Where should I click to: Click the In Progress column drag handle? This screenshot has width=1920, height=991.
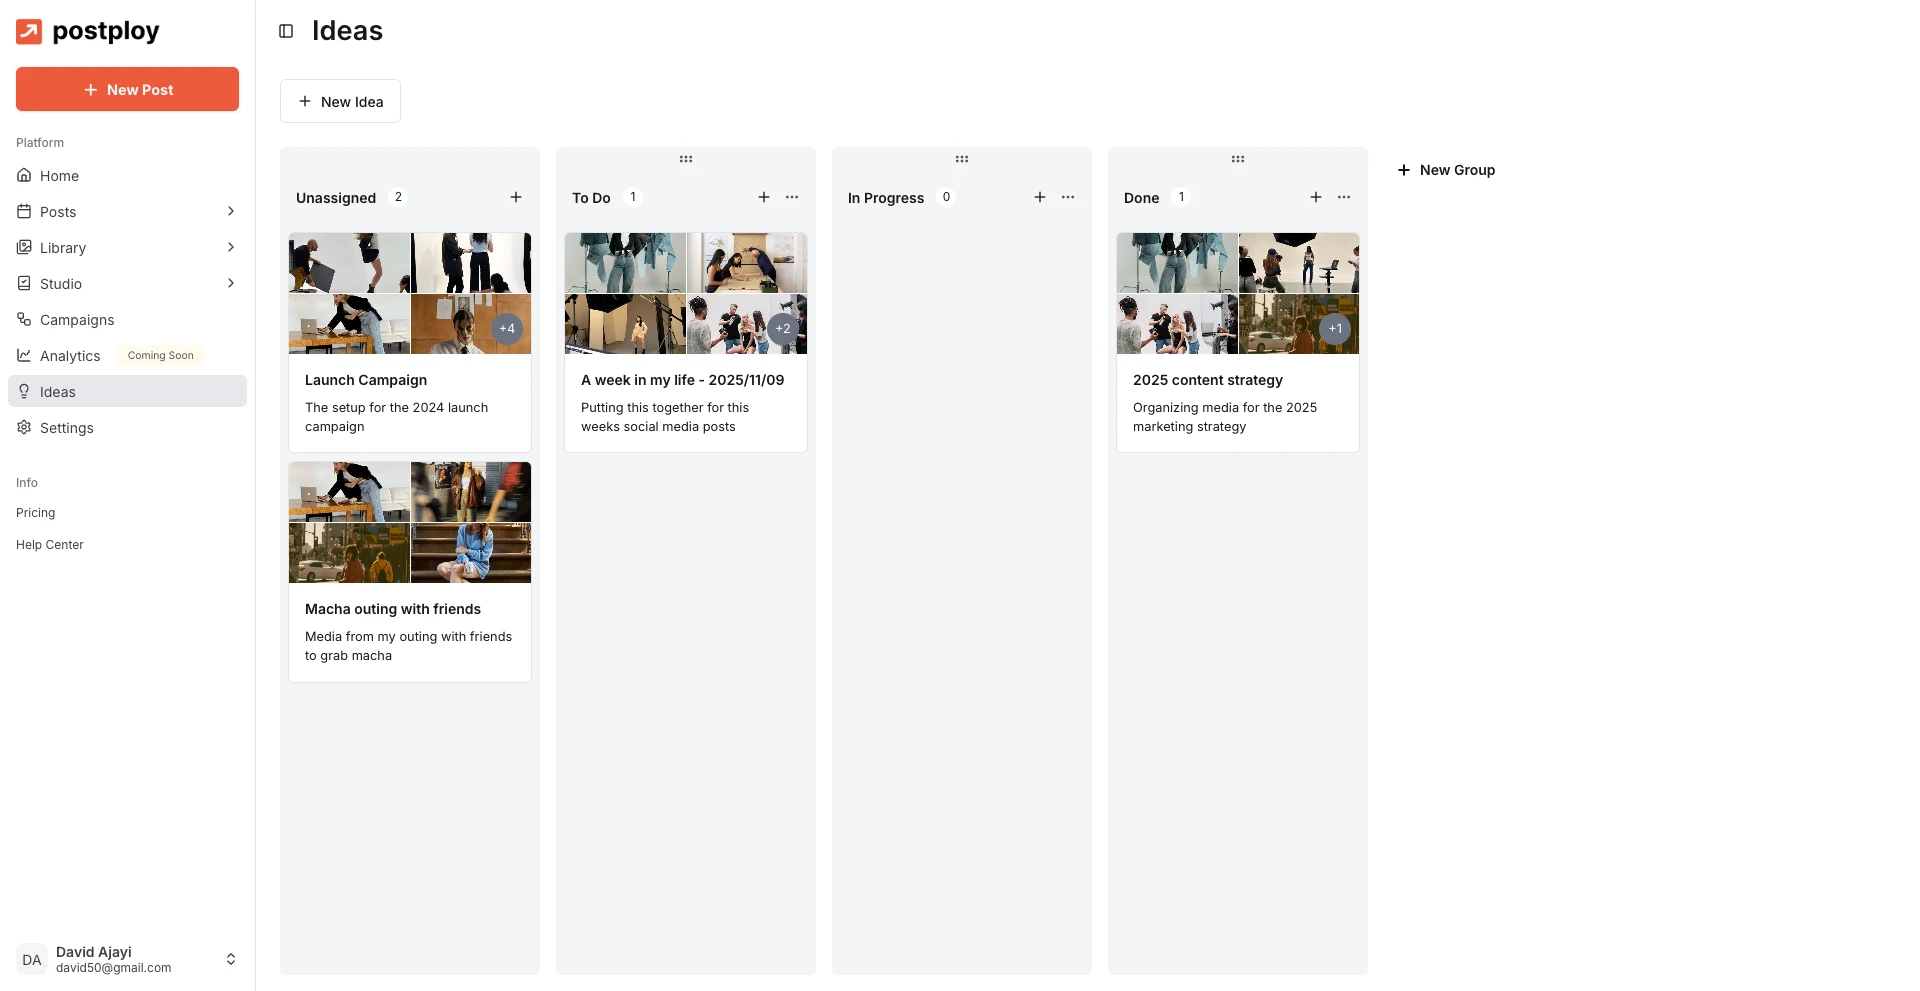(962, 159)
